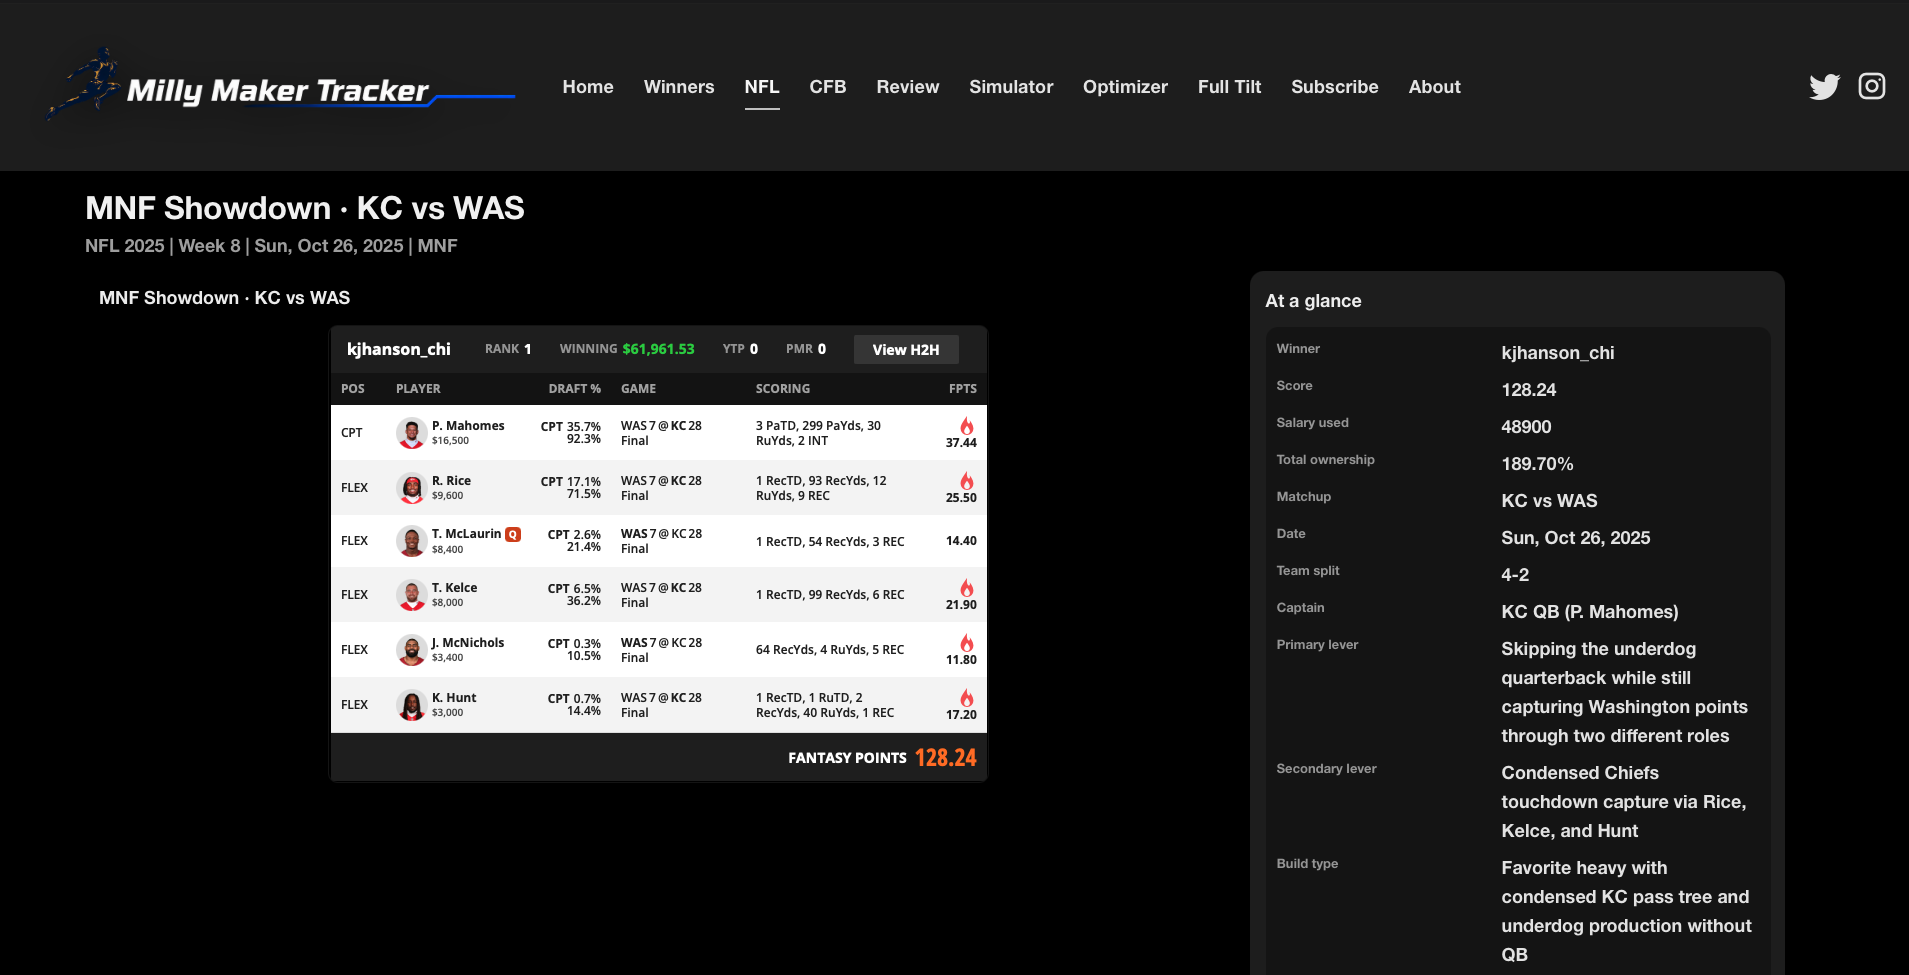1909x975 pixels.
Task: Open the Twitter profile icon
Action: click(1824, 87)
